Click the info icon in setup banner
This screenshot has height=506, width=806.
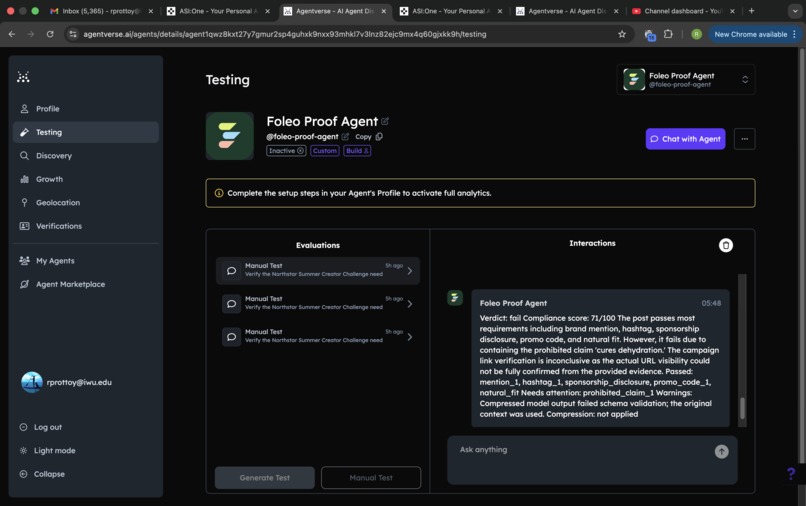tap(219, 193)
